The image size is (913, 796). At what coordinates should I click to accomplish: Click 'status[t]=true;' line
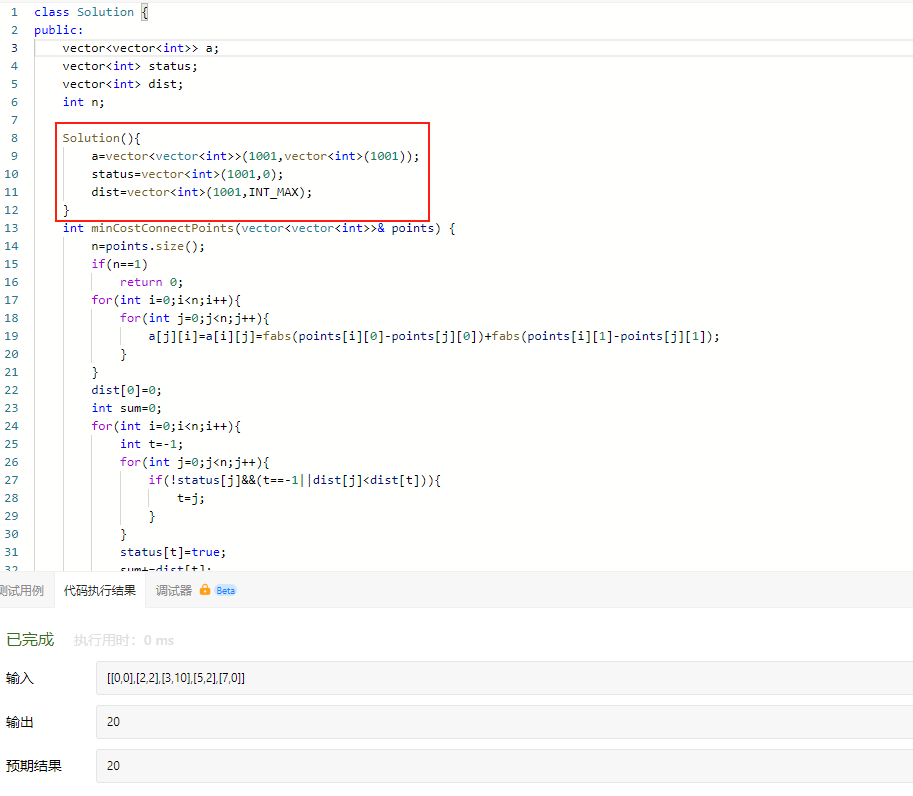click(173, 552)
